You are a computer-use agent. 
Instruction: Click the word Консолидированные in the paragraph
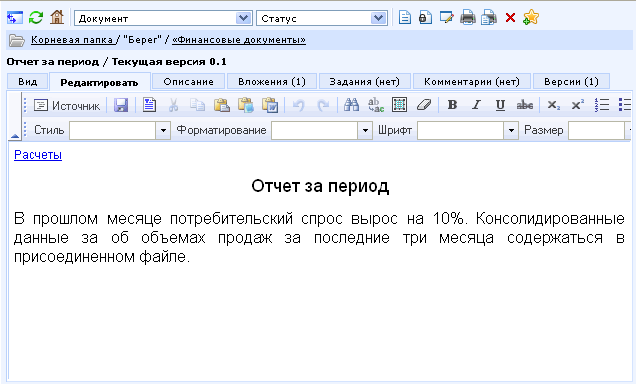coord(550,219)
